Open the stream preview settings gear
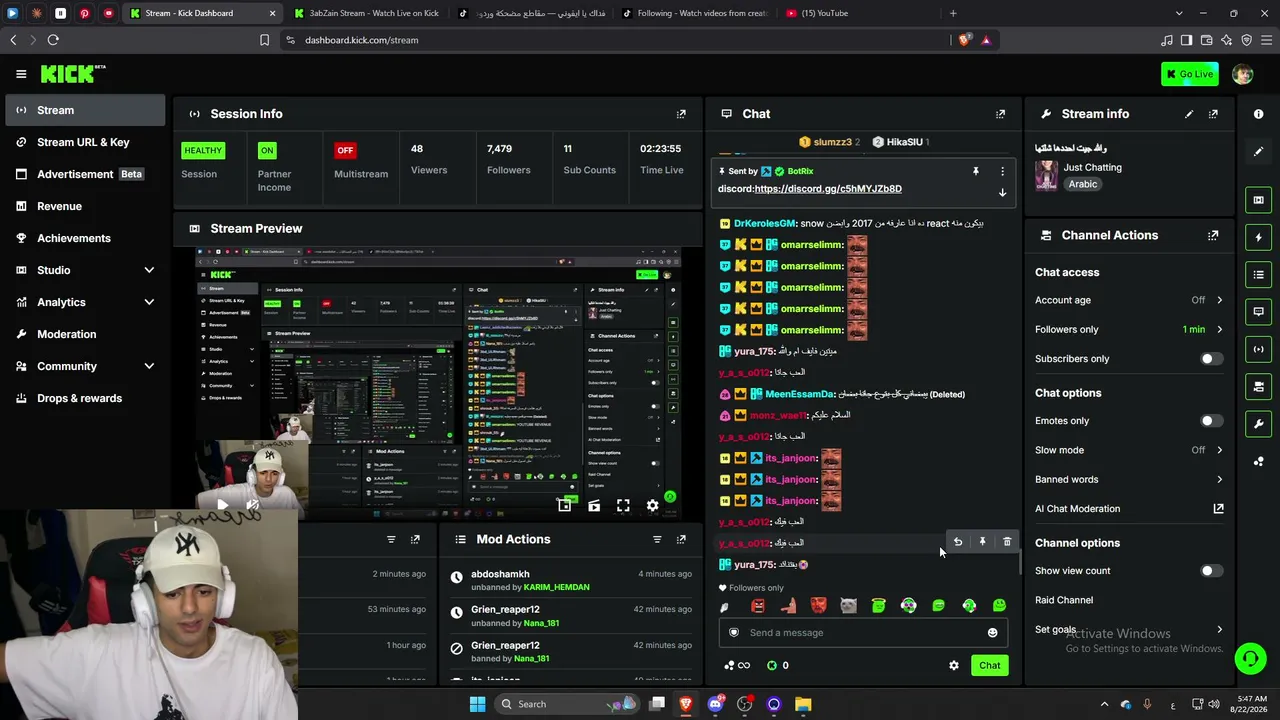 652,506
